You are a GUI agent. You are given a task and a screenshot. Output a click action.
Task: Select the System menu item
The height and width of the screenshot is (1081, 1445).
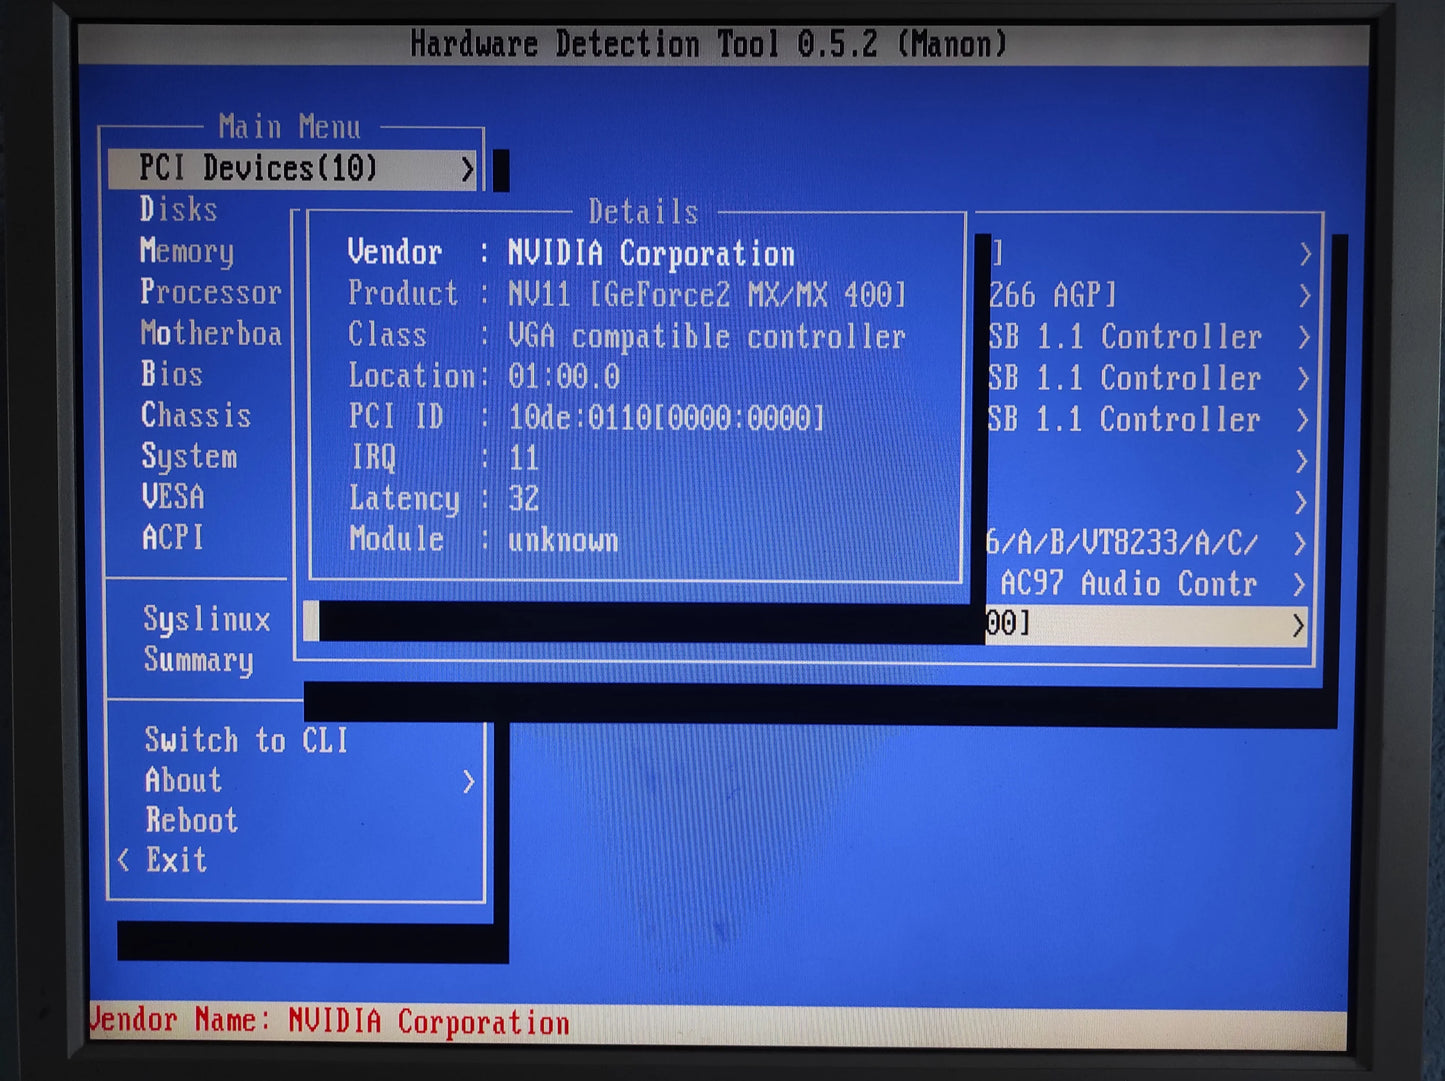[x=190, y=456]
